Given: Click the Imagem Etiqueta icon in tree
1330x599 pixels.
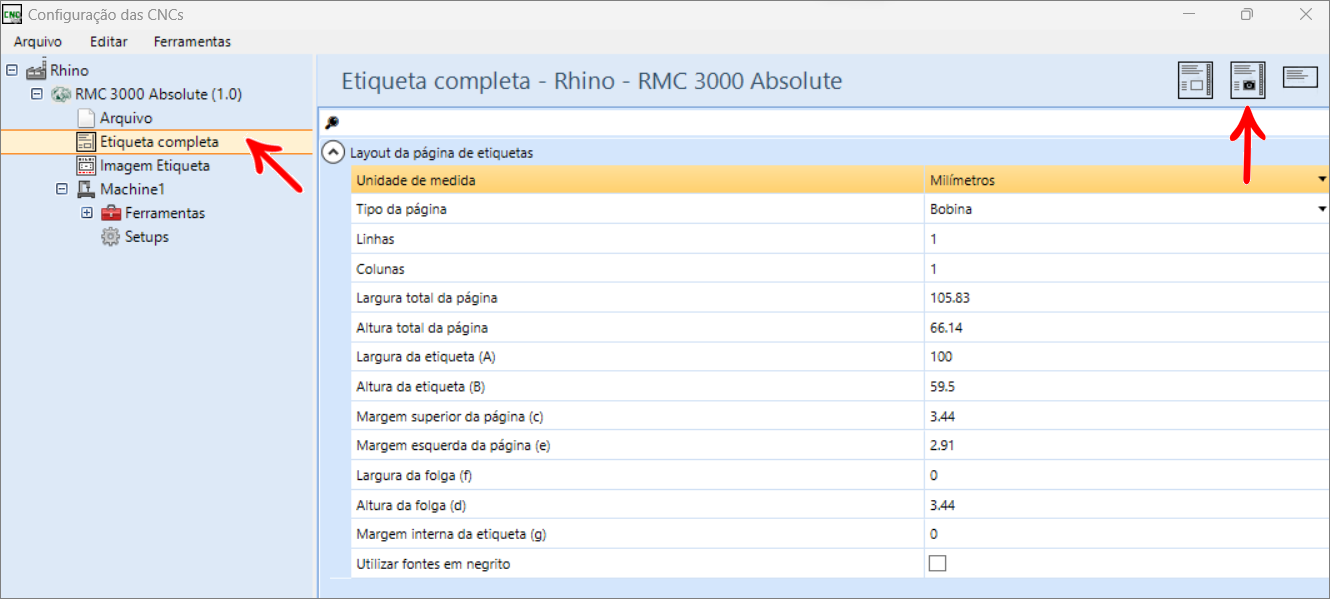Looking at the screenshot, I should point(86,166).
